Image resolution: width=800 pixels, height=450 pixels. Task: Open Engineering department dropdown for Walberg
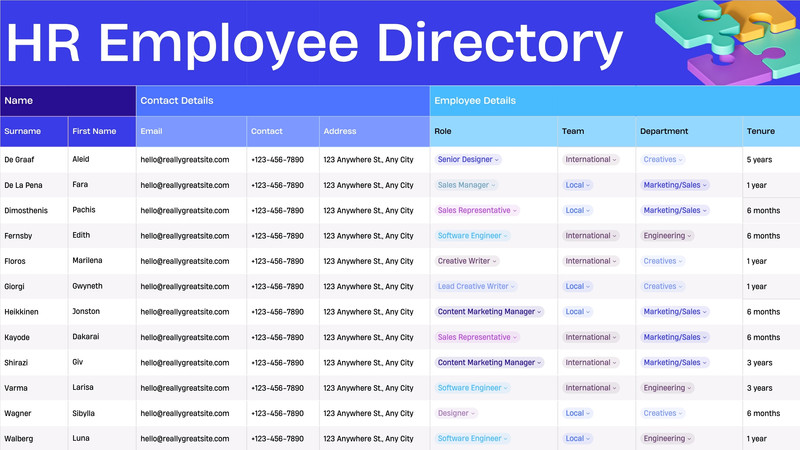[x=667, y=438]
